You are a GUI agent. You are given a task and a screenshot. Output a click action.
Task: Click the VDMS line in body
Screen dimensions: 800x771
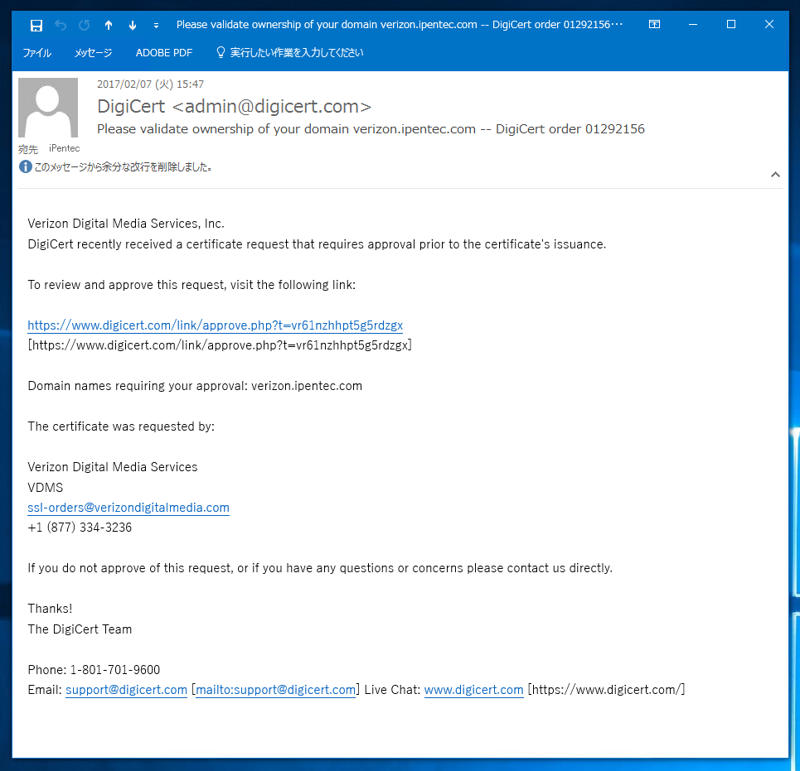click(x=45, y=487)
